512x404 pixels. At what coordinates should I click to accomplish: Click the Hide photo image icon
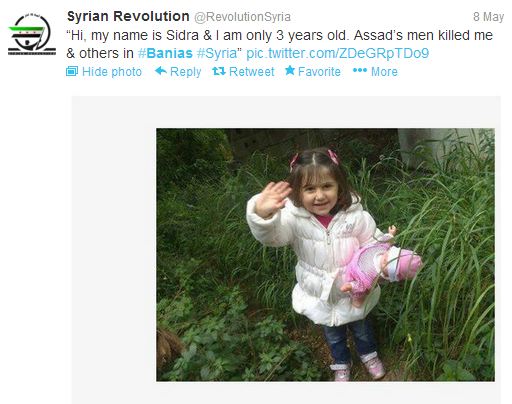tap(72, 71)
